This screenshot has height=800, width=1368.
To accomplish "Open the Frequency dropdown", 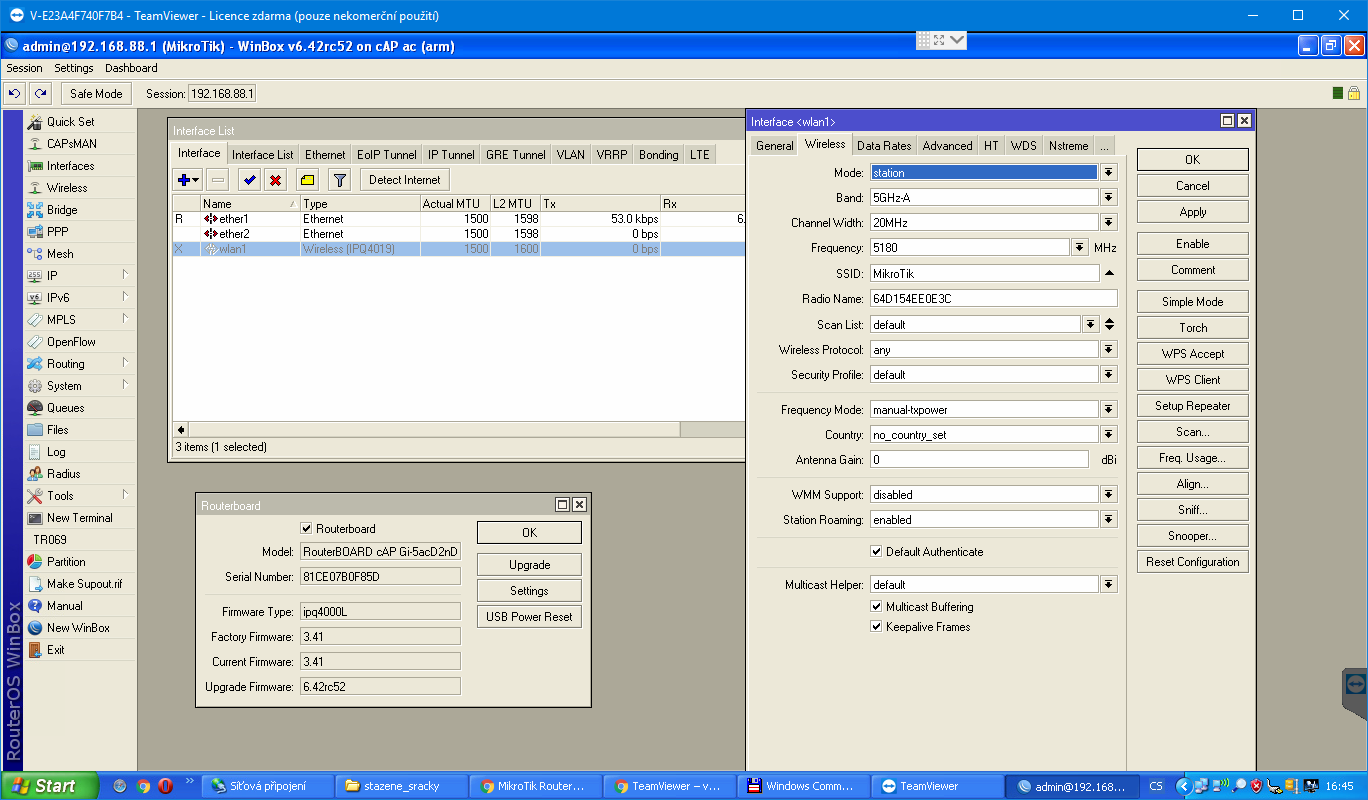I will coord(1080,248).
